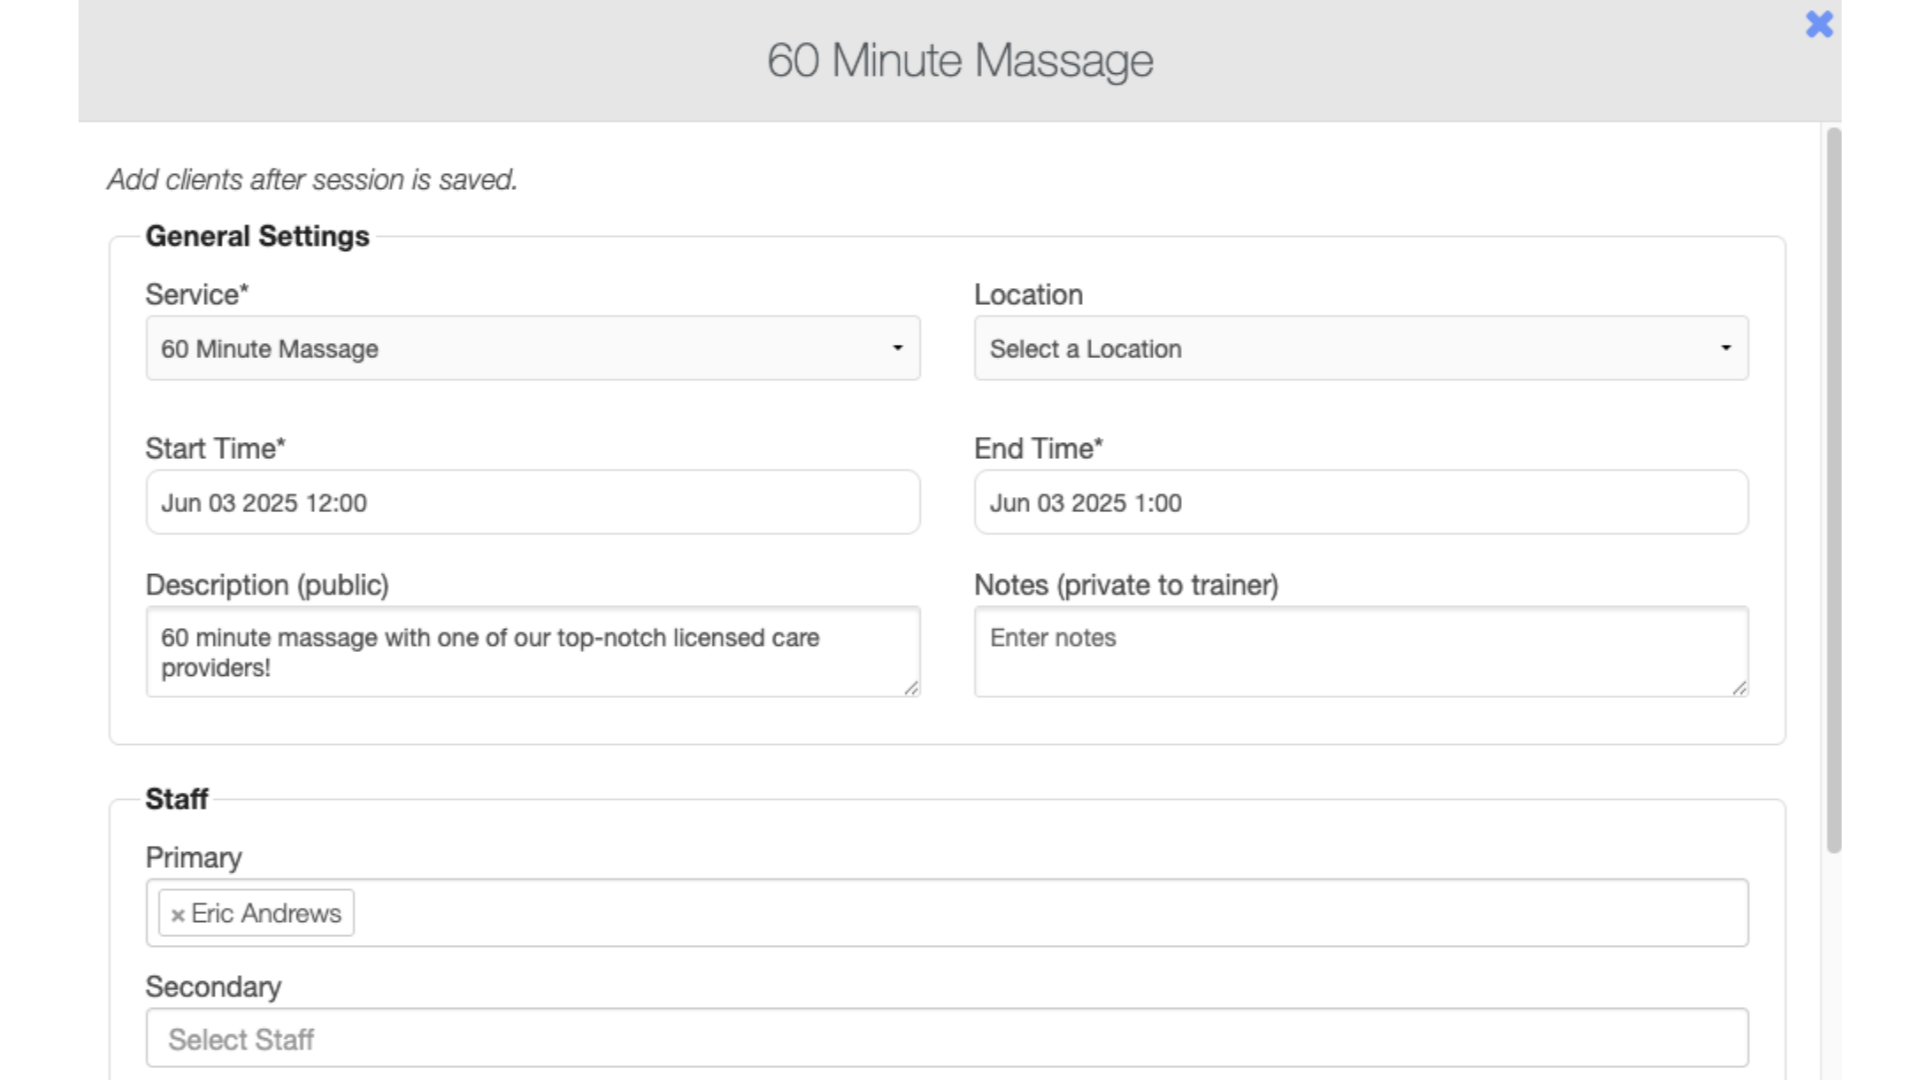
Task: Open the Select a Location dropdown
Action: [x=1361, y=348]
